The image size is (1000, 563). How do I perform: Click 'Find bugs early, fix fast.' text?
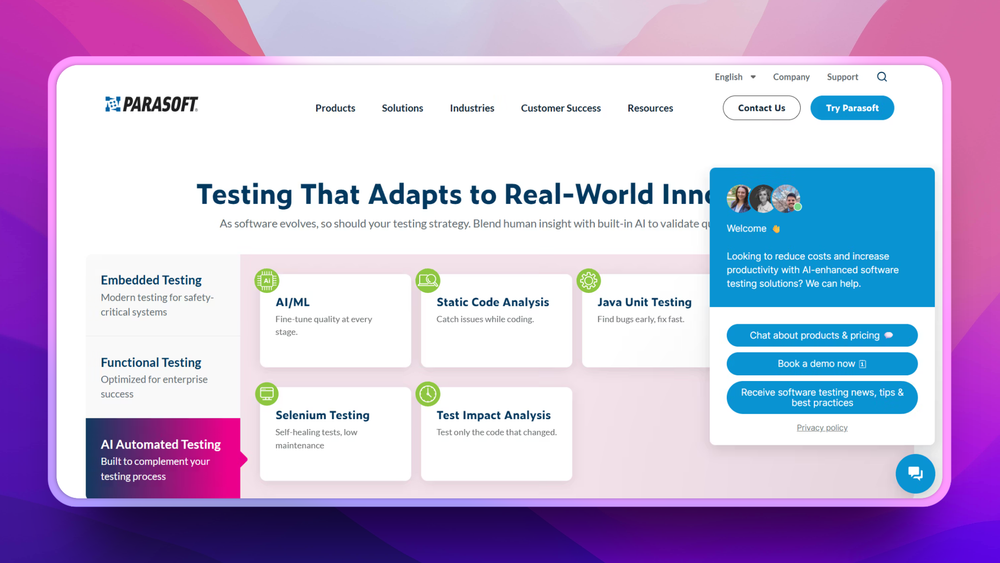pyautogui.click(x=640, y=319)
